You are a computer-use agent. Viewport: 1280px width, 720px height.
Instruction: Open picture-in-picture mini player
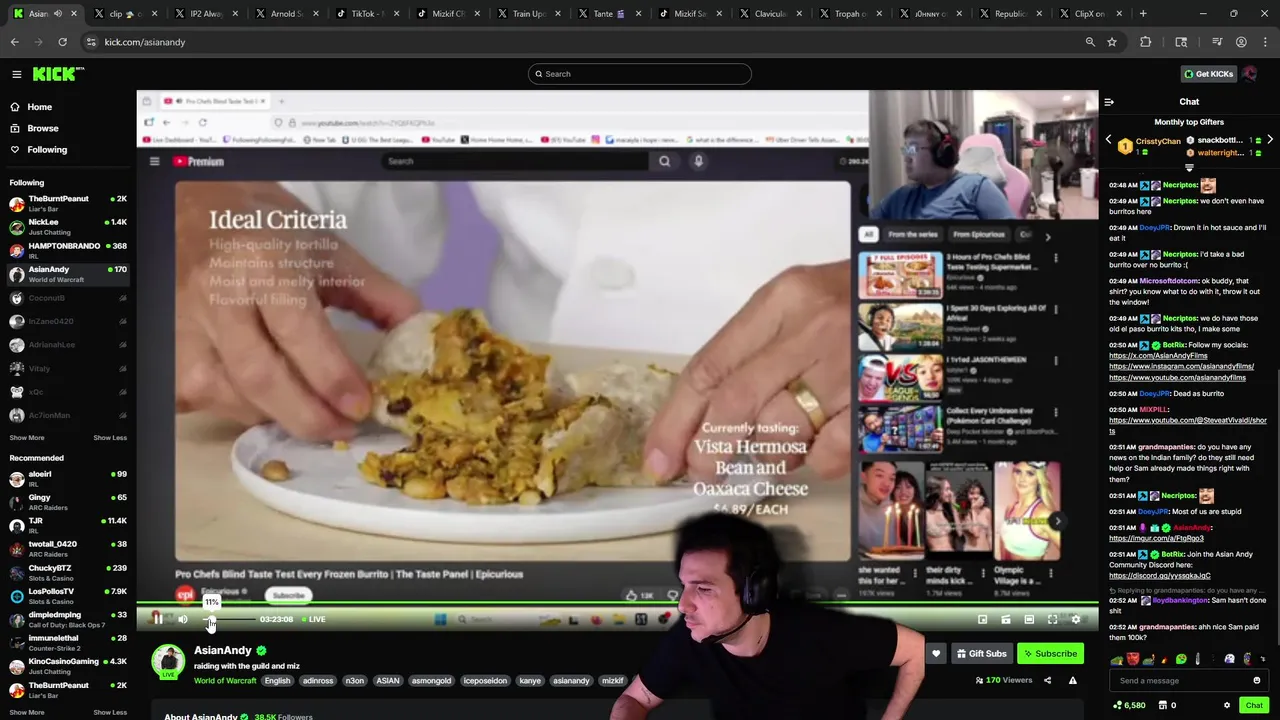click(x=982, y=619)
